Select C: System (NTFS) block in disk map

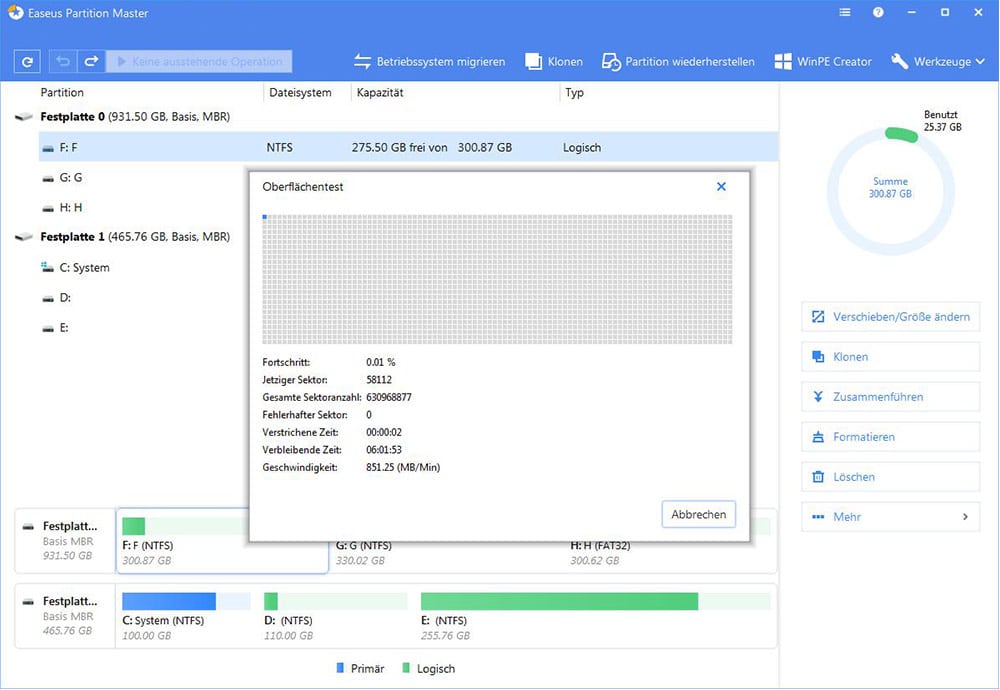(186, 617)
